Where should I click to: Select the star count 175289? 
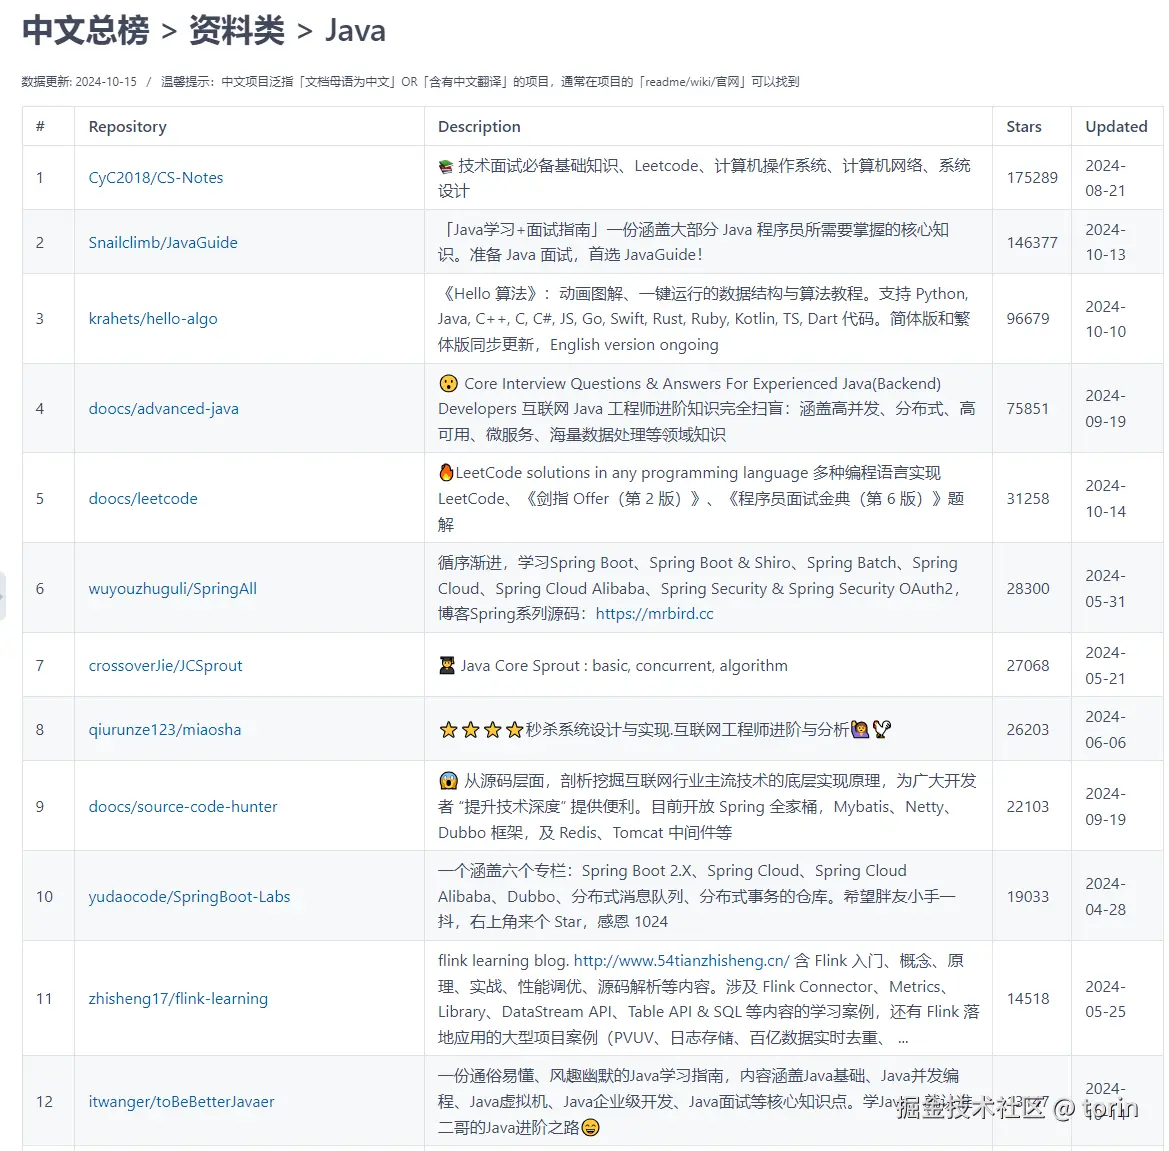[x=1032, y=177]
